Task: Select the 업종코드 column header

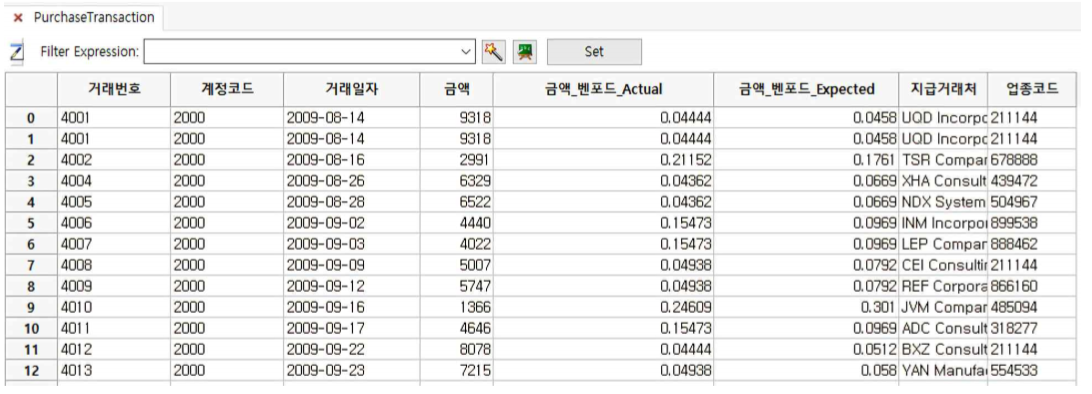Action: pos(1033,89)
